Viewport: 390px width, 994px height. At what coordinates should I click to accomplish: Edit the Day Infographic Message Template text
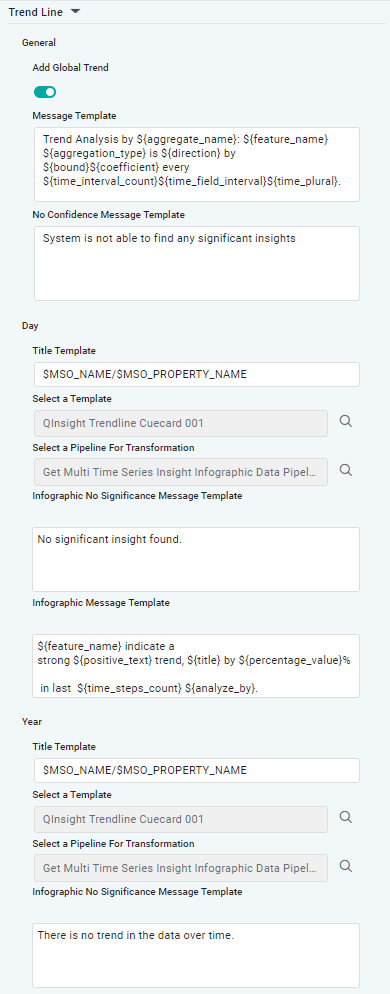pyautogui.click(x=196, y=666)
